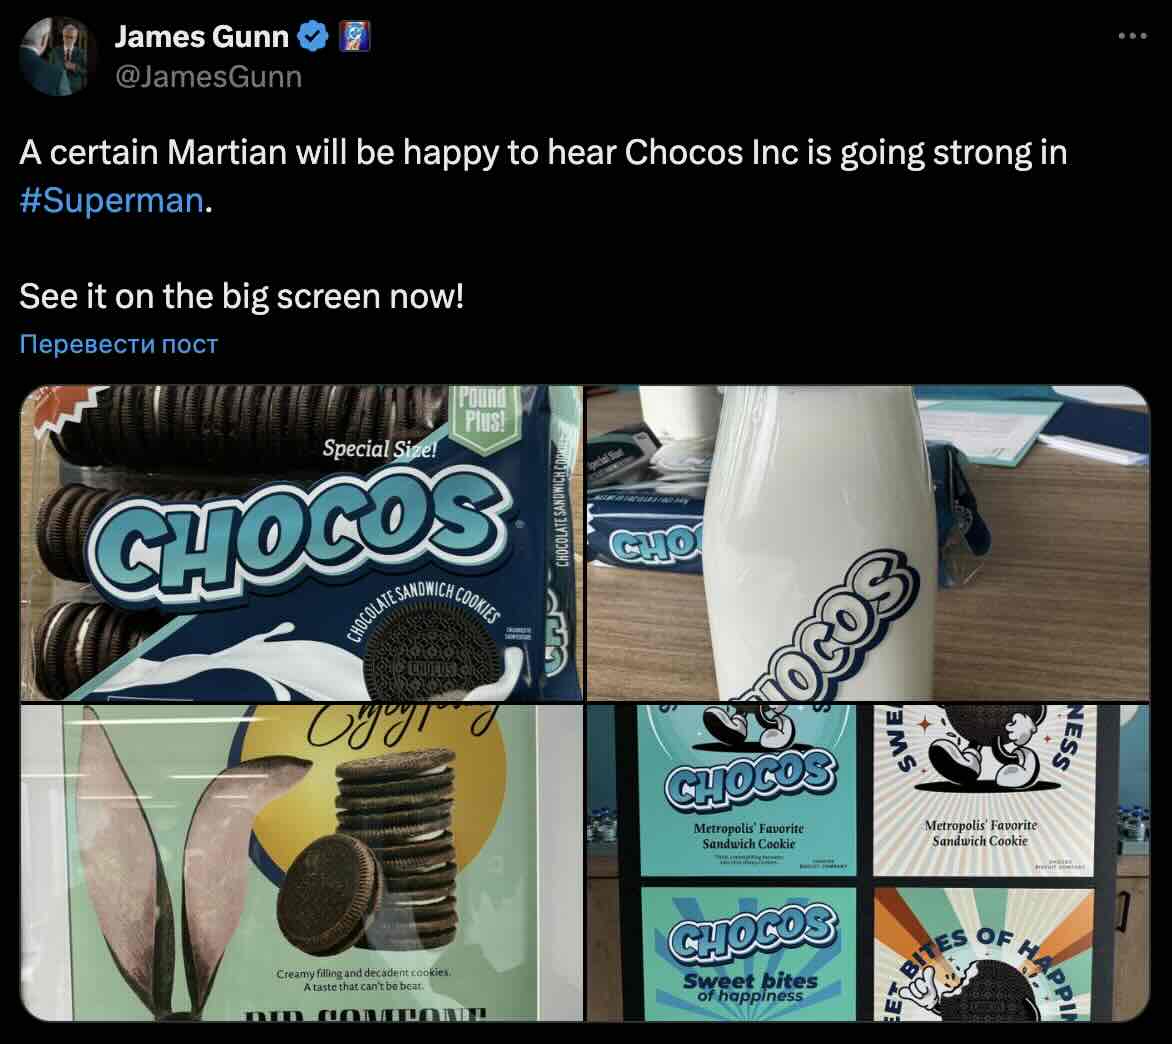
Task: Click the James Gunn display name
Action: coord(201,36)
